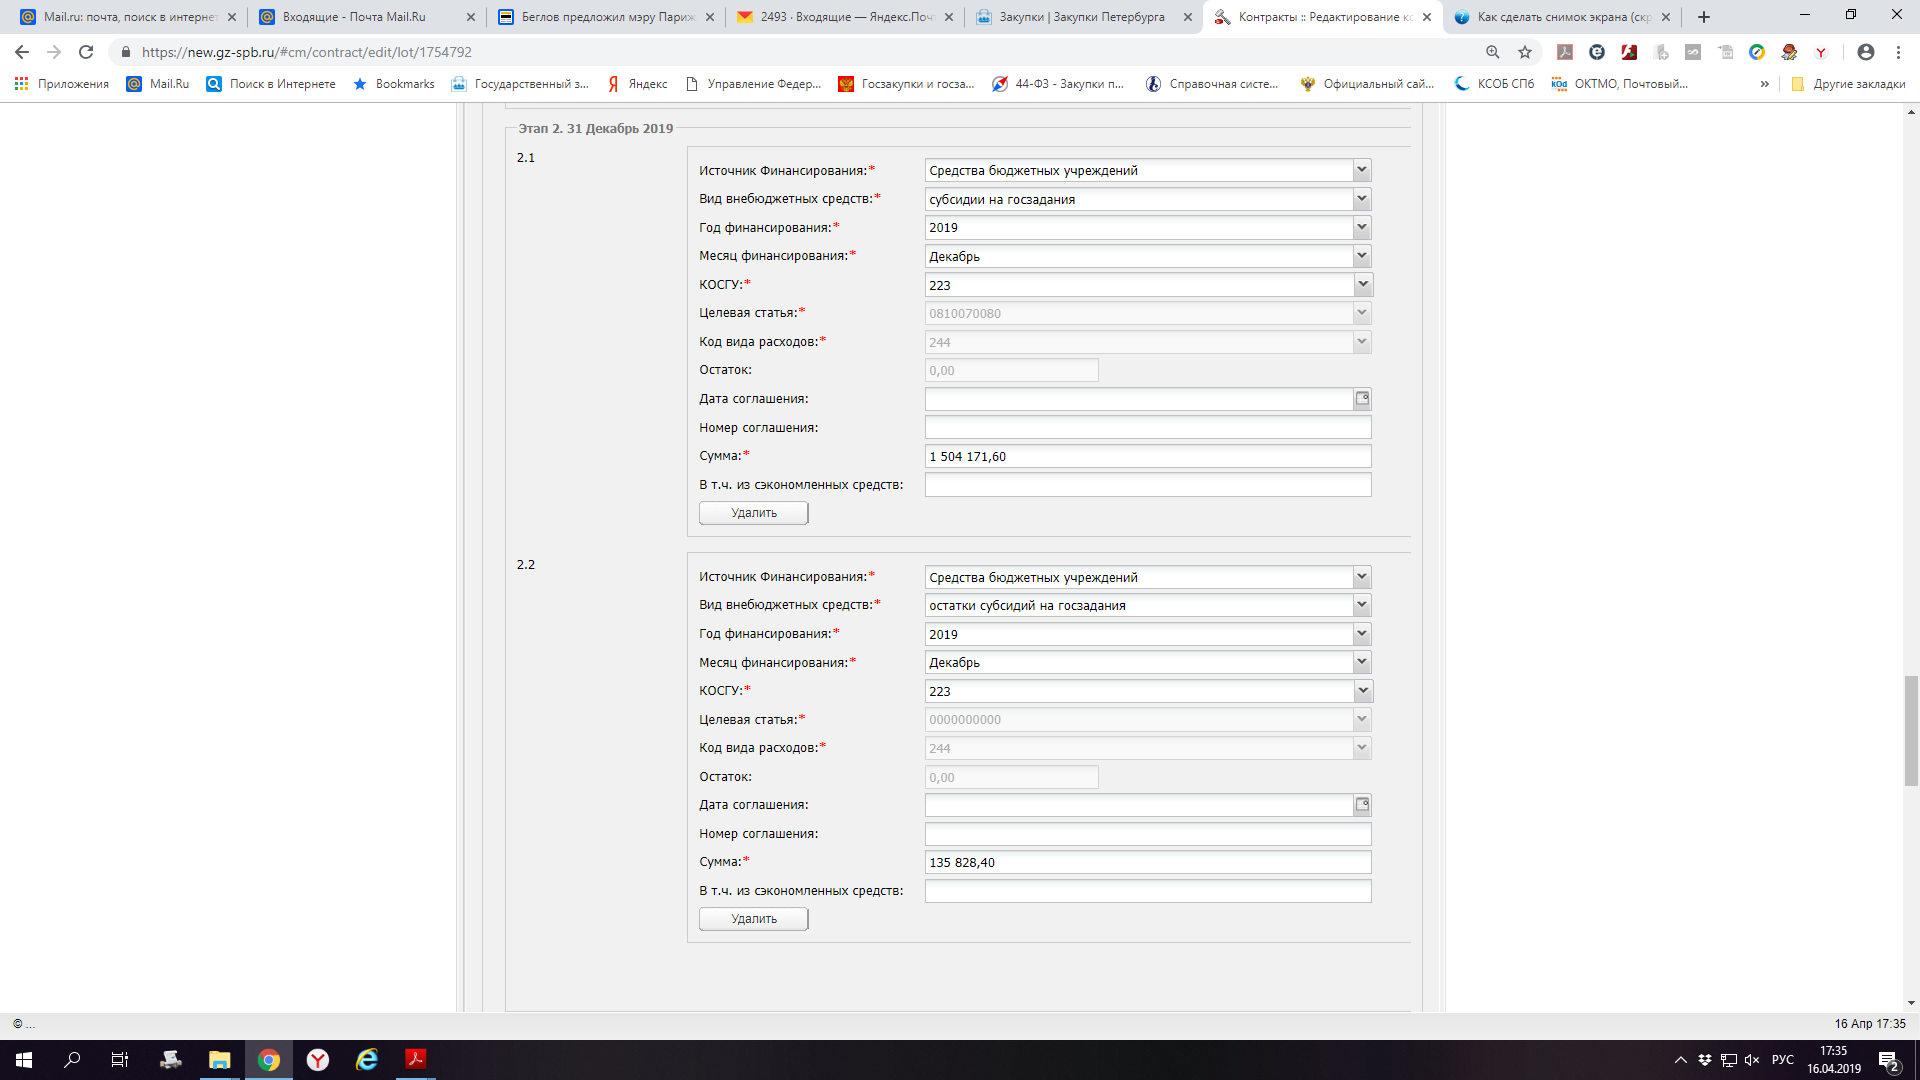This screenshot has height=1080, width=1920.
Task: Reload the current page
Action: 86,52
